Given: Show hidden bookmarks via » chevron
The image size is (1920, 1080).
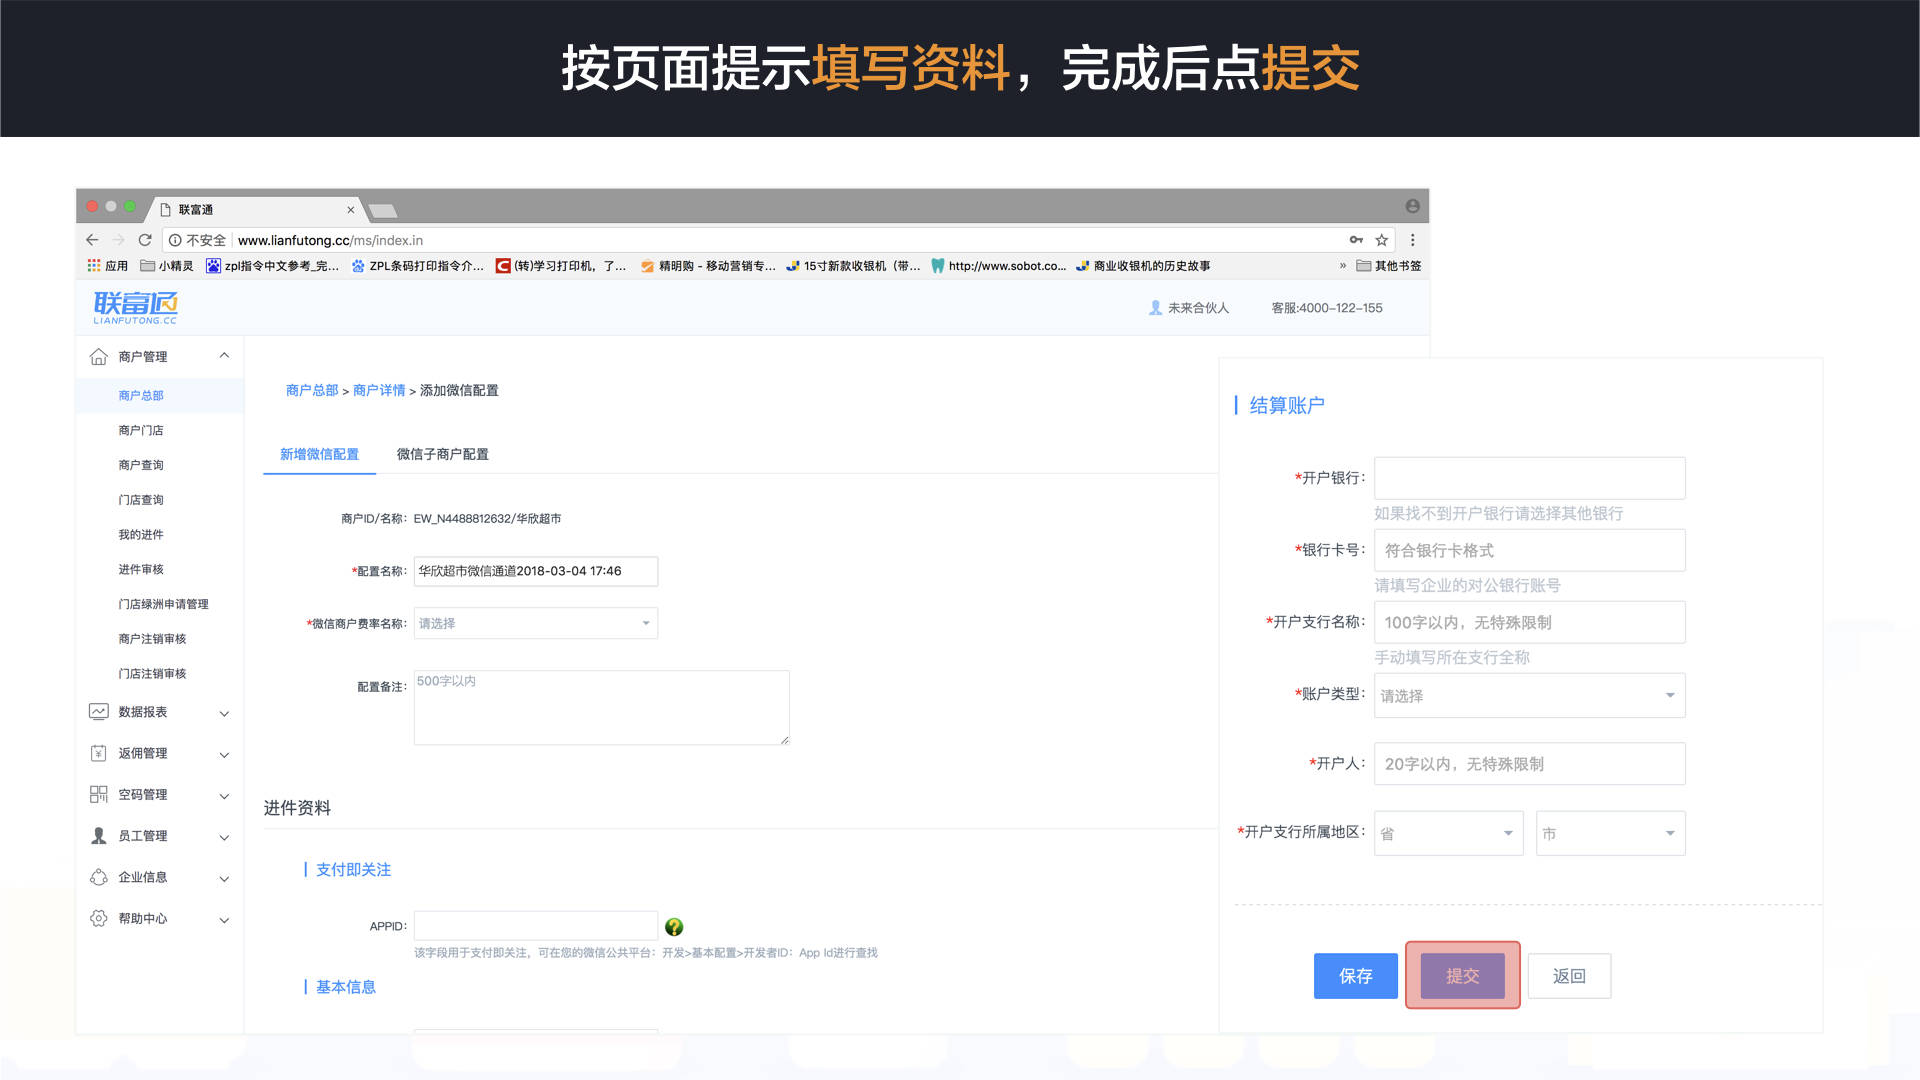Looking at the screenshot, I should tap(1342, 266).
